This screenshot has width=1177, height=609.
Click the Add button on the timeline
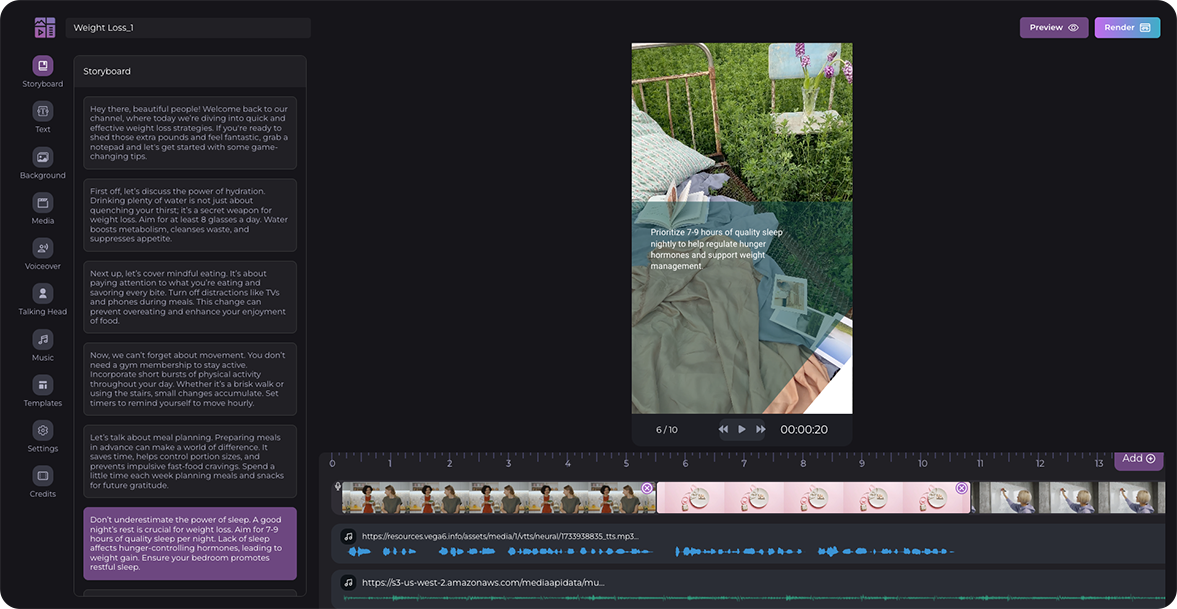click(x=1136, y=458)
